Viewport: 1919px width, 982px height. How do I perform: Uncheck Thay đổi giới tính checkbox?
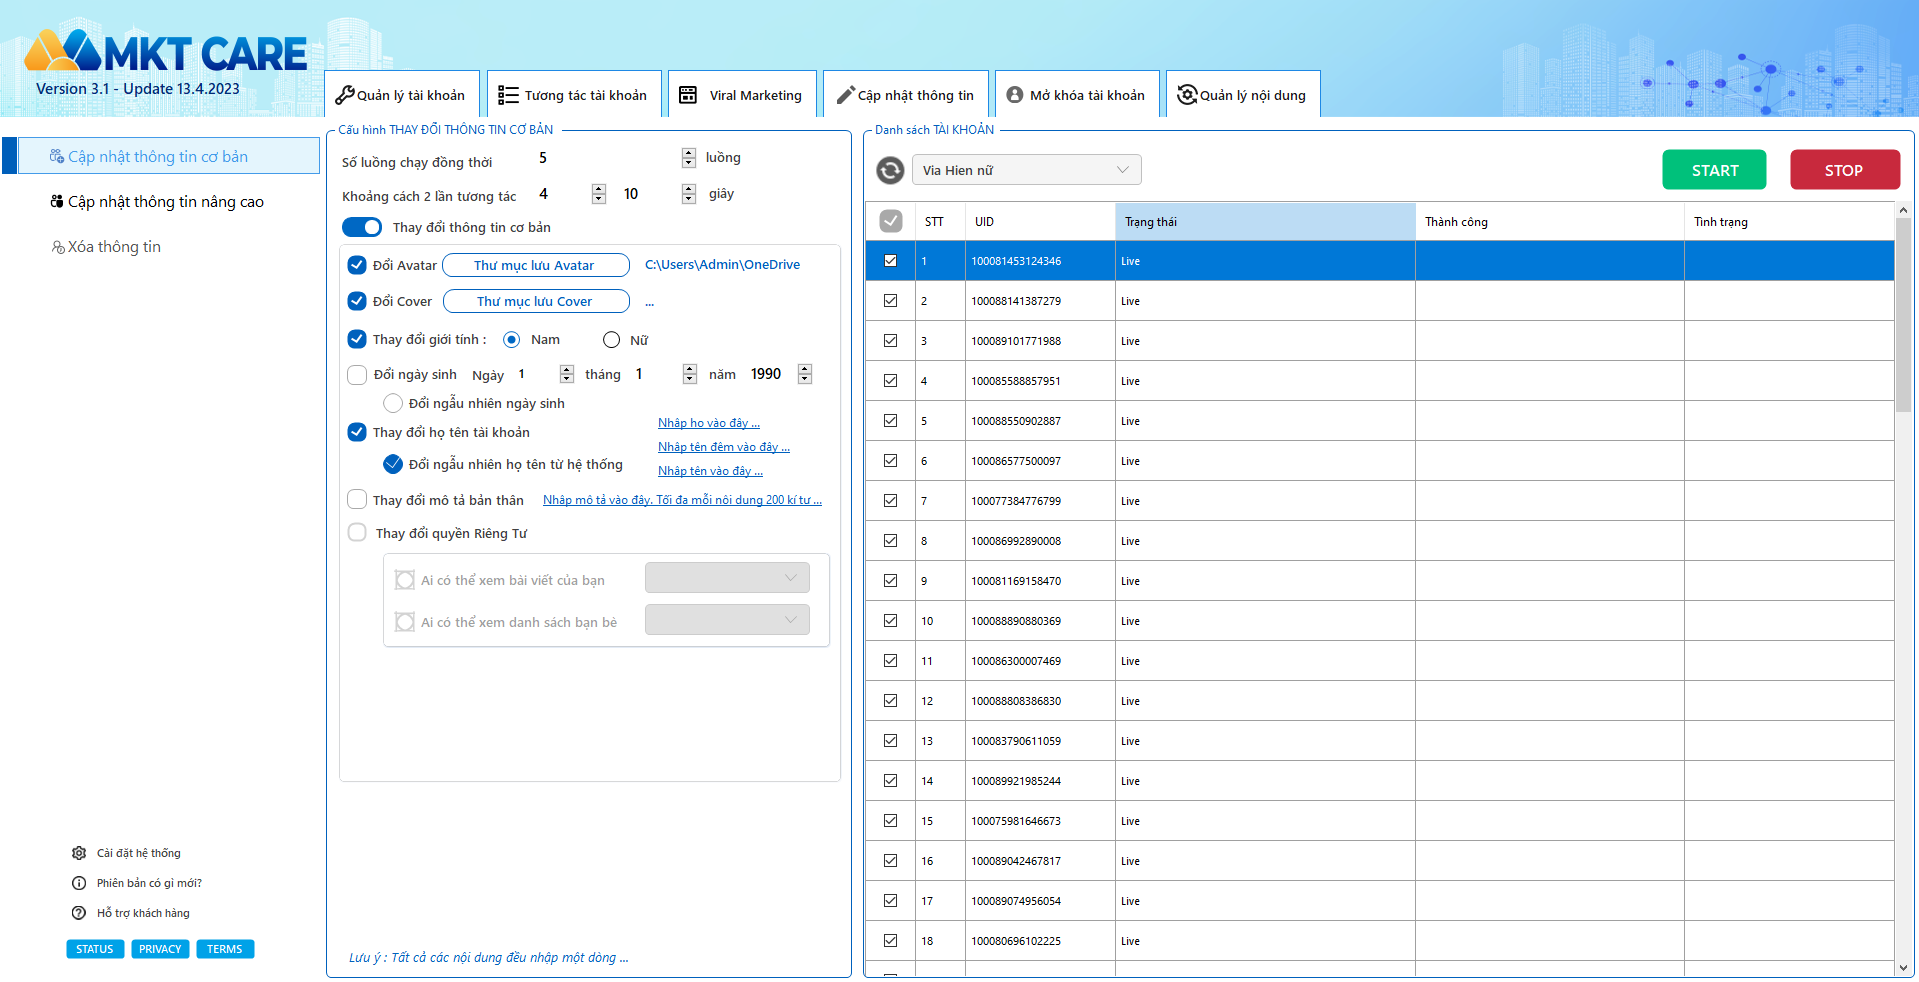pos(357,339)
